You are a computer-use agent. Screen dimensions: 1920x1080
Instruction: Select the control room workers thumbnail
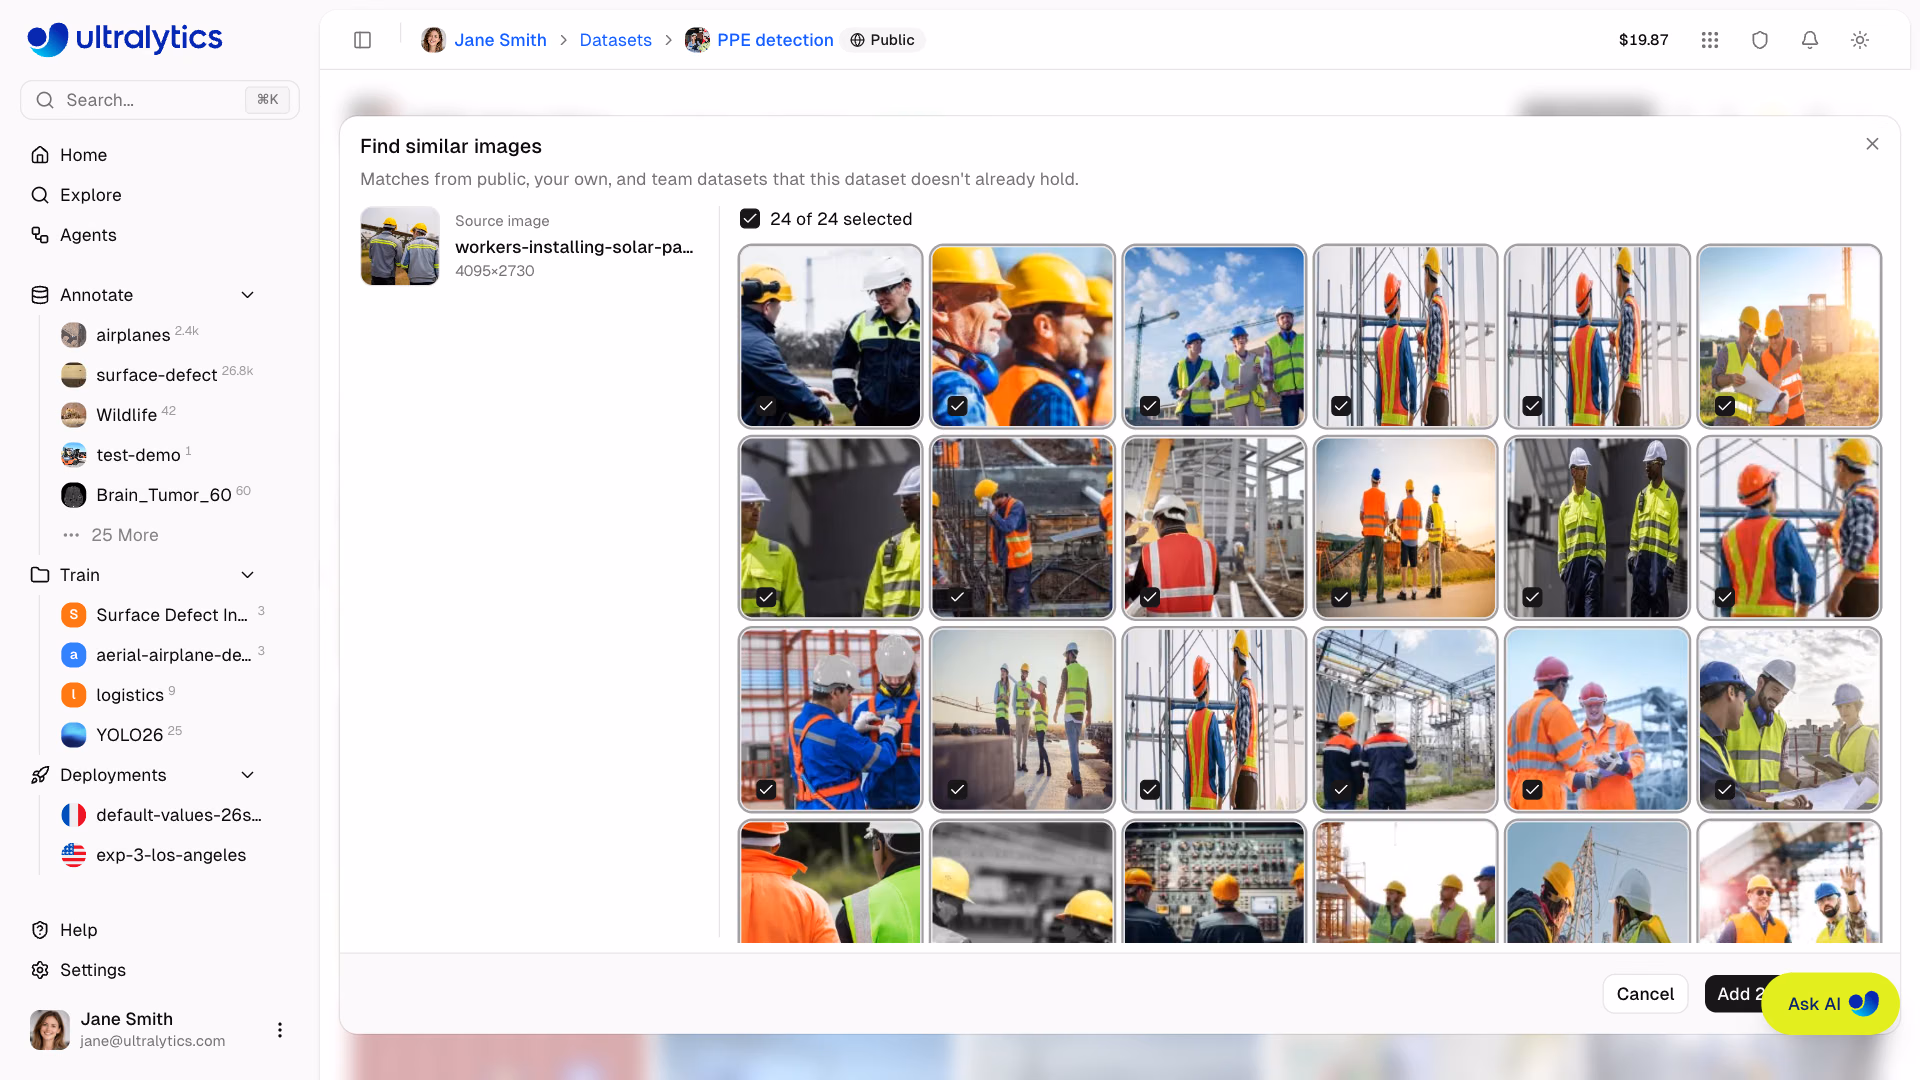click(1214, 882)
